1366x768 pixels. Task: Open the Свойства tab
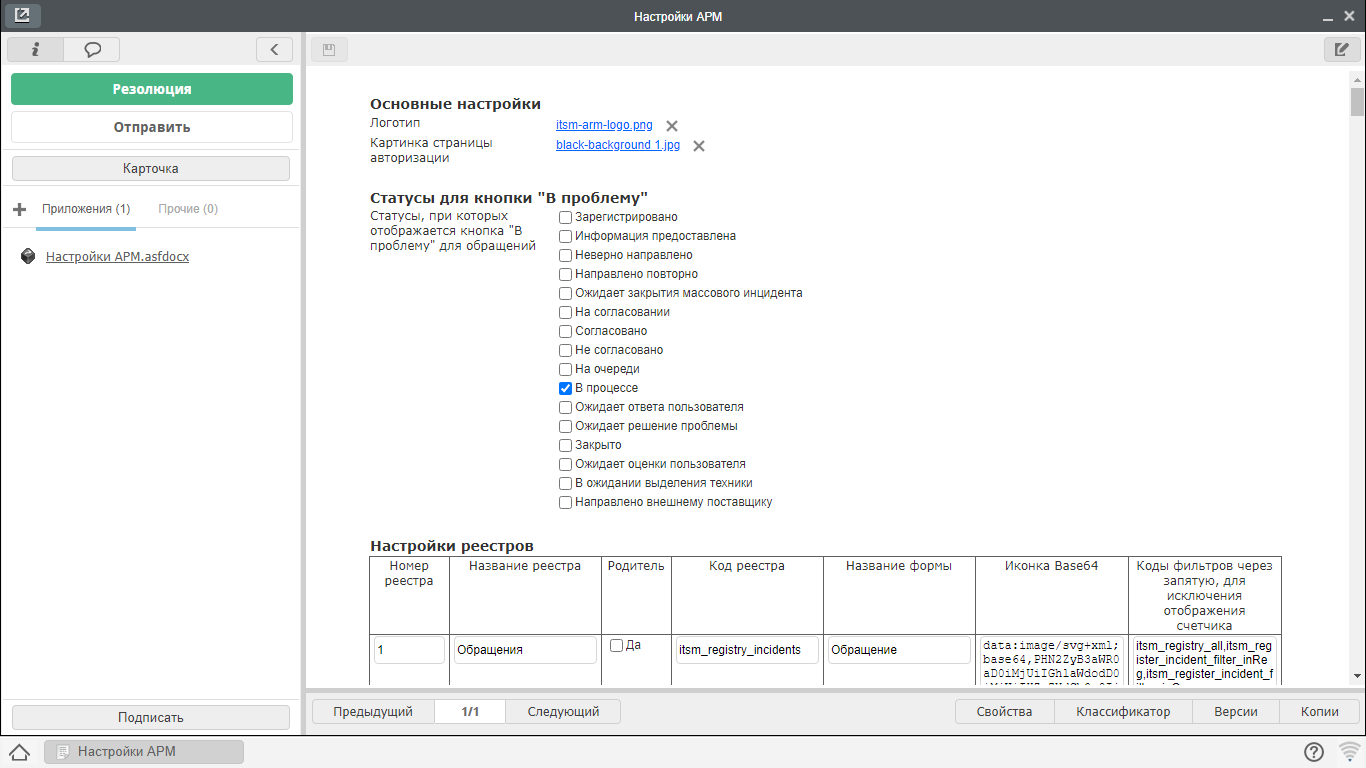1004,712
